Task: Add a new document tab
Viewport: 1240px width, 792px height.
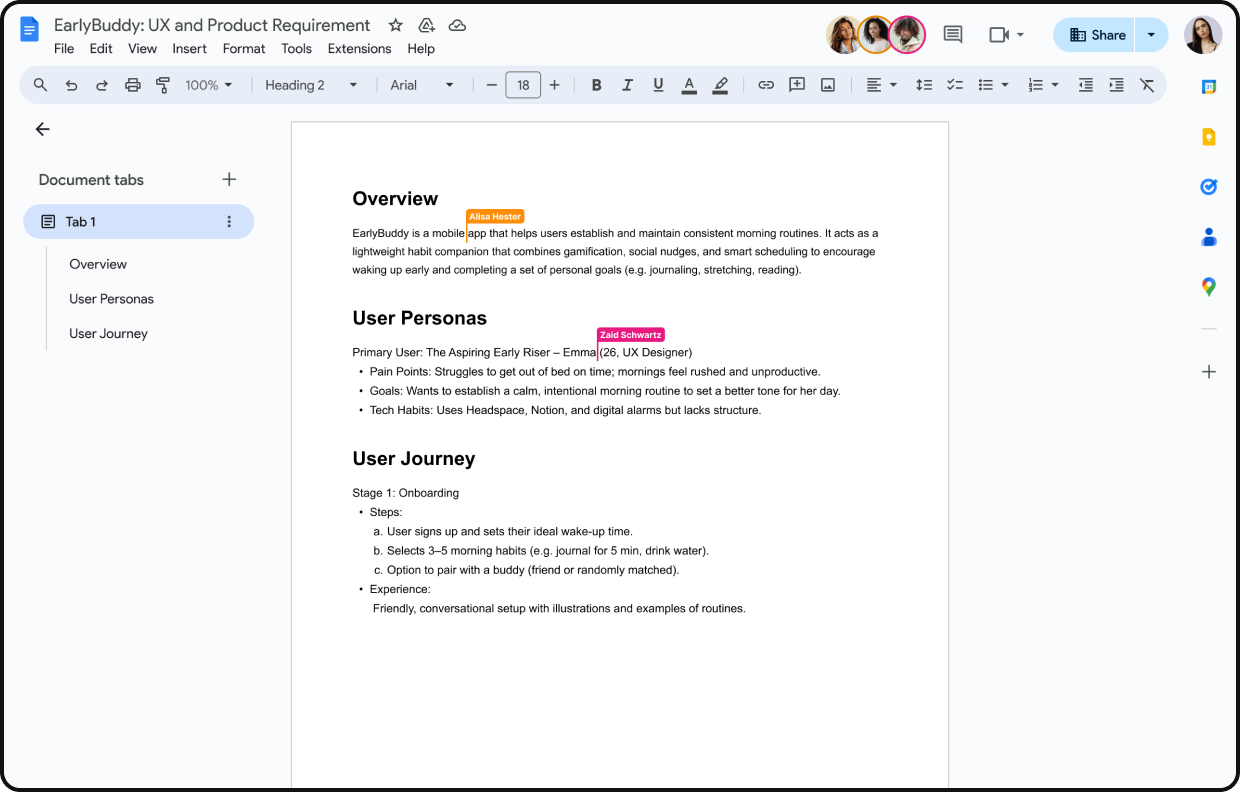Action: 229,179
